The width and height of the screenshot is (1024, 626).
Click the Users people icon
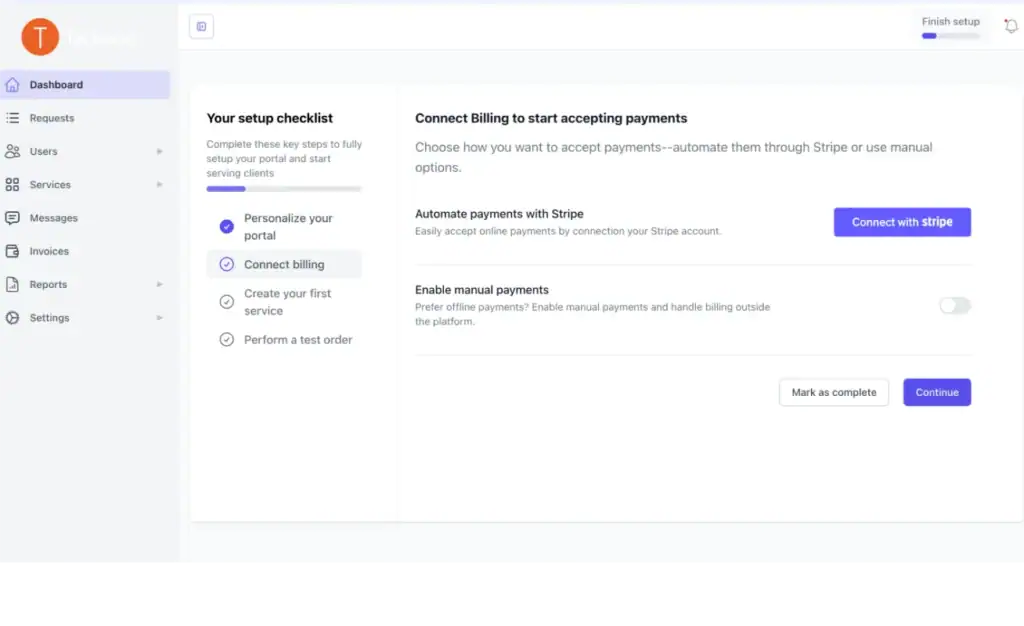click(13, 151)
